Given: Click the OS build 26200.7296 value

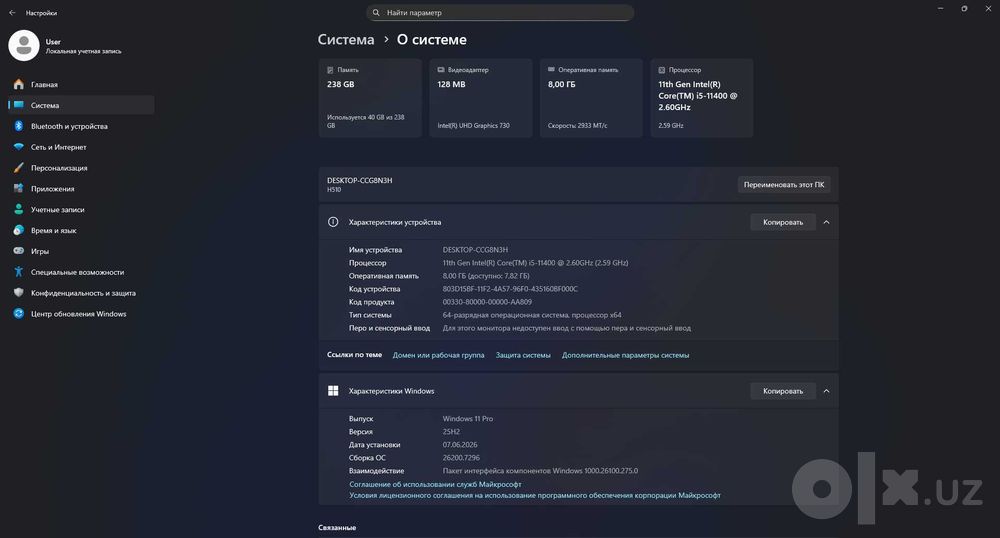Looking at the screenshot, I should tap(461, 458).
